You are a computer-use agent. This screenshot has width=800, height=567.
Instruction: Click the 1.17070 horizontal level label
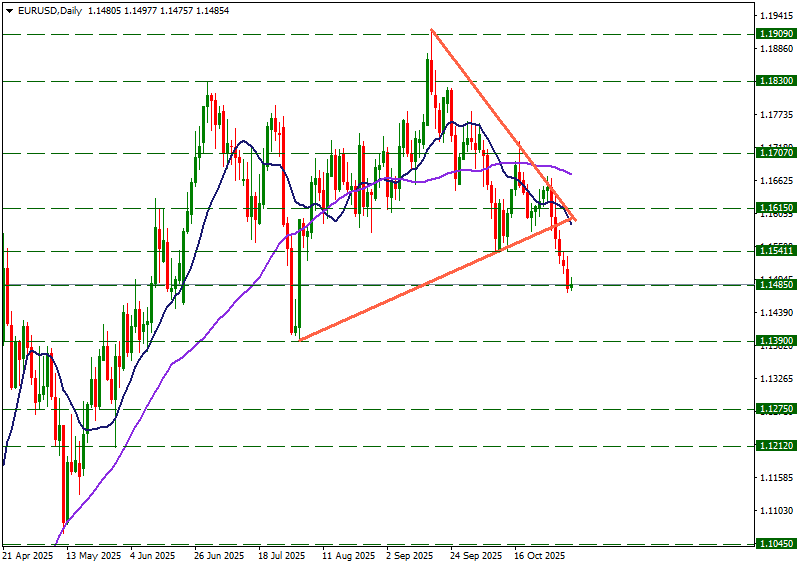click(x=776, y=153)
